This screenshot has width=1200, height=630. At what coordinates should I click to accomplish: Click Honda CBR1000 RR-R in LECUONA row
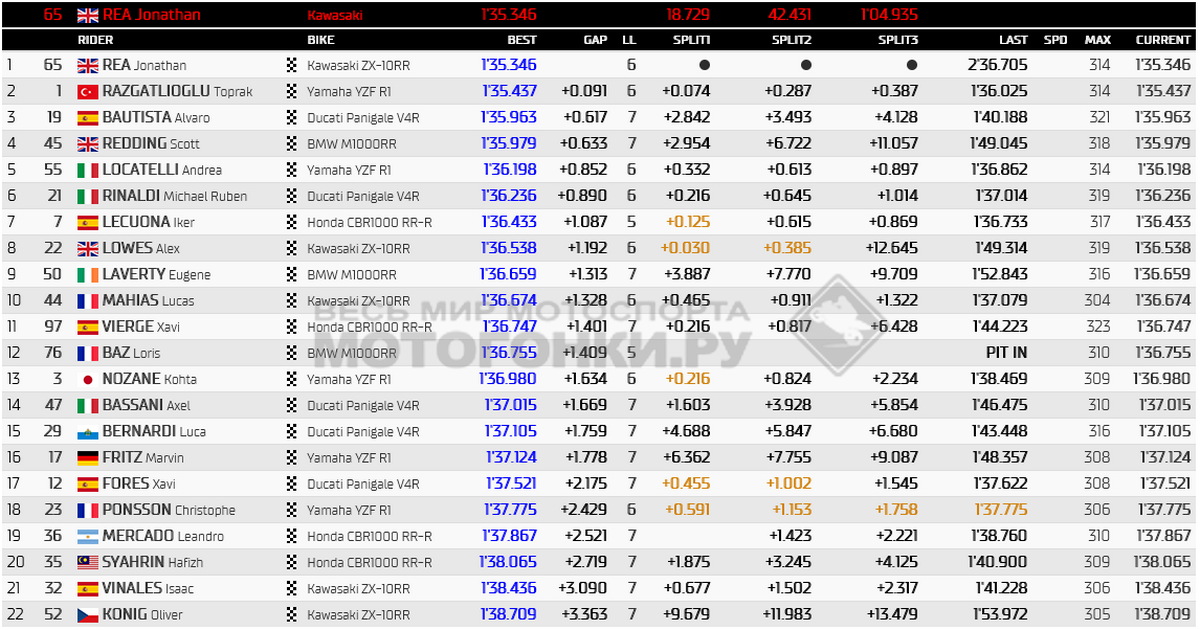tap(369, 222)
